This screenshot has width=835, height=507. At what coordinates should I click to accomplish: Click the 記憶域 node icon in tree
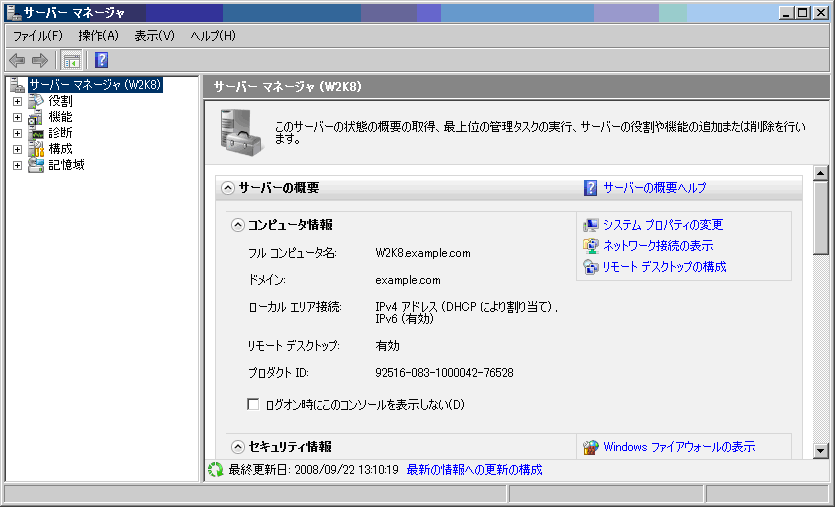coord(36,165)
